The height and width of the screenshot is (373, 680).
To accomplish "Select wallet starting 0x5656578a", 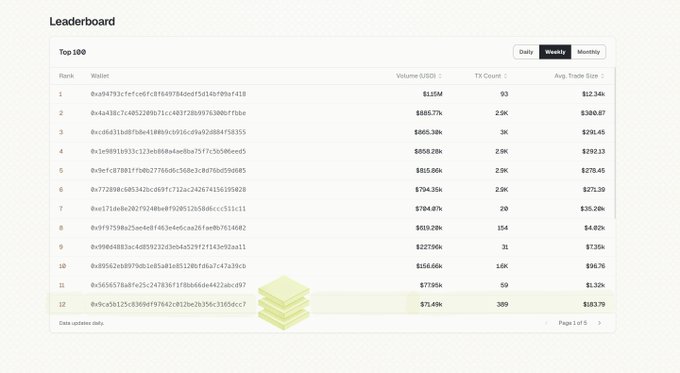I will [168, 285].
